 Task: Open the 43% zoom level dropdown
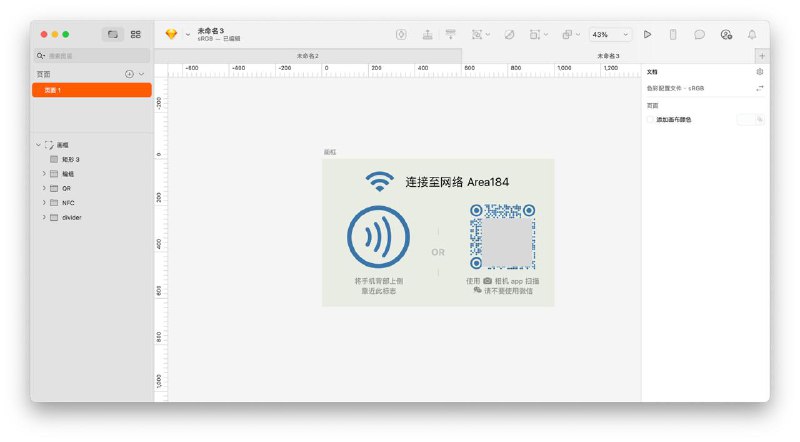[610, 35]
